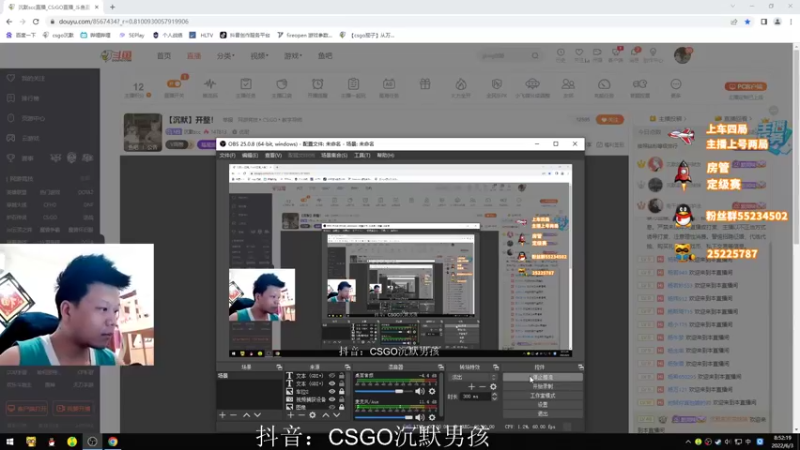The image size is (800, 450).
Task: Open OBS 设置 settings button
Action: (x=542, y=405)
